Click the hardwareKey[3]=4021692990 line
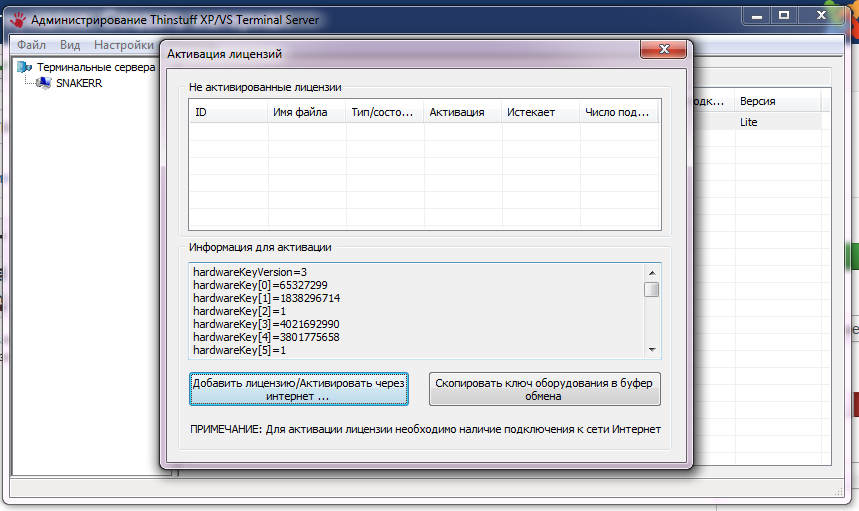Screen dimensions: 859x511 click(x=266, y=324)
